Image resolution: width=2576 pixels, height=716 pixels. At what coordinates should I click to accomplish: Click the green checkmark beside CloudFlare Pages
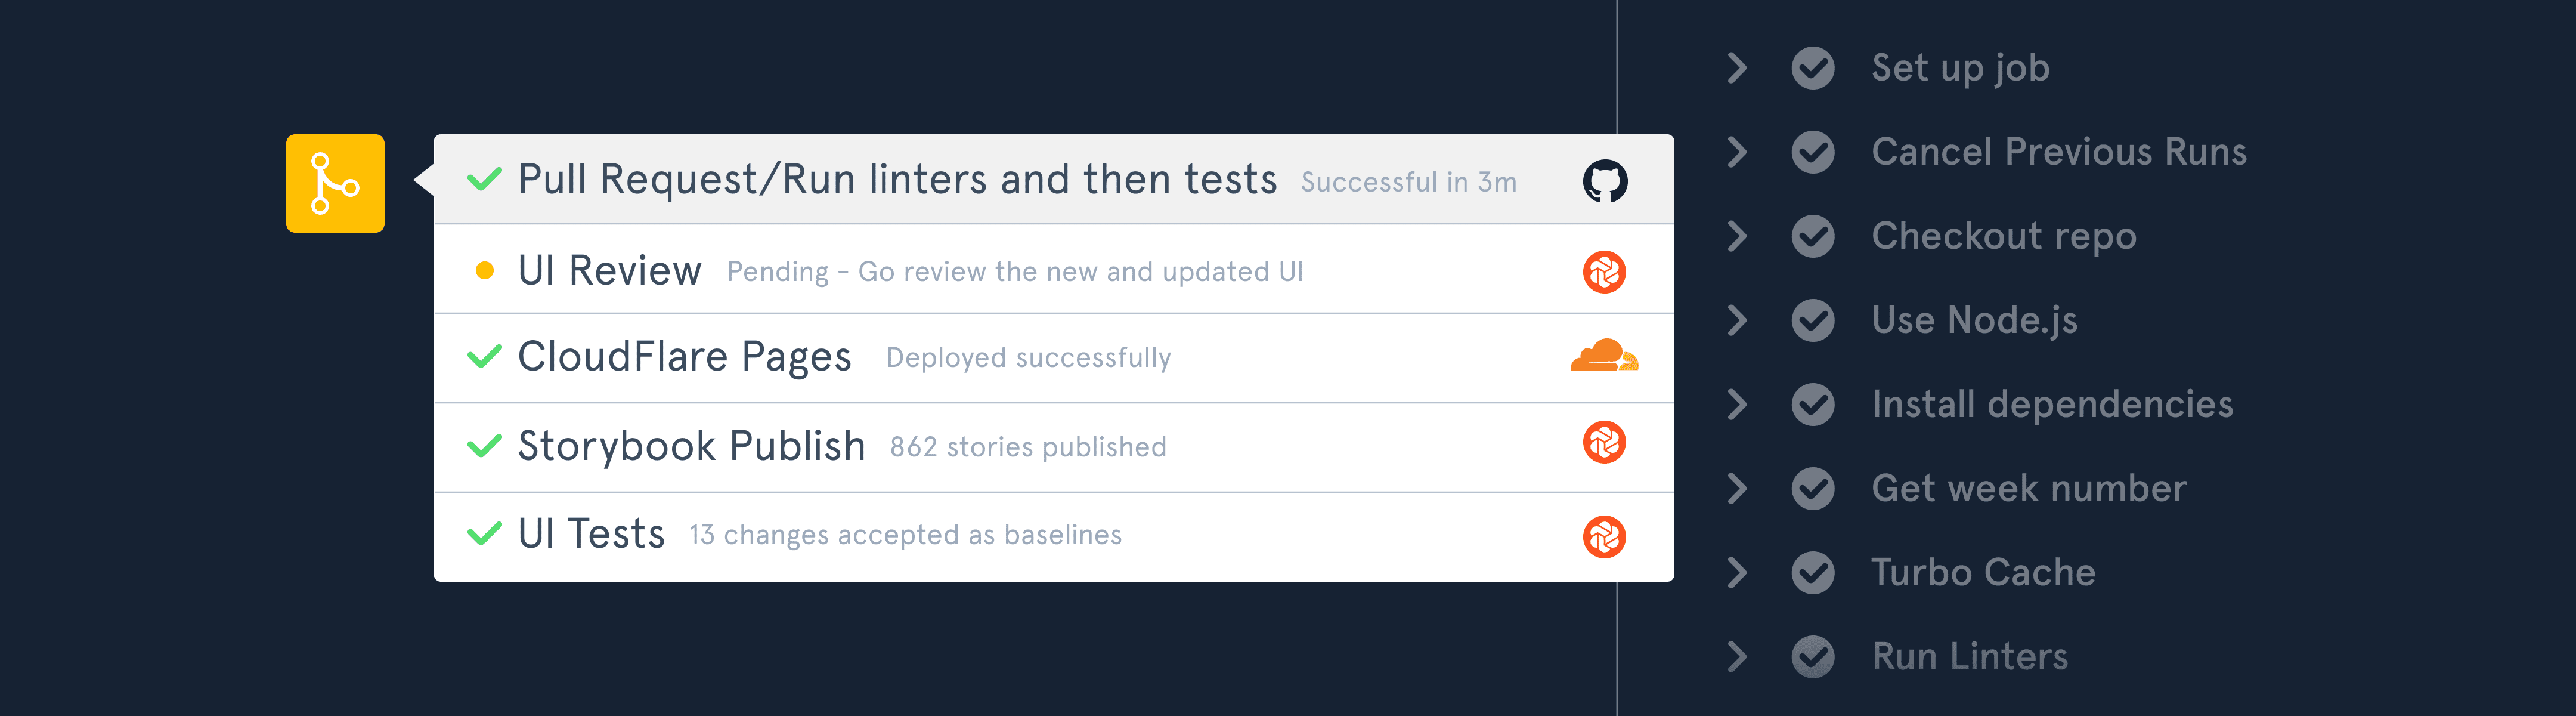point(484,357)
